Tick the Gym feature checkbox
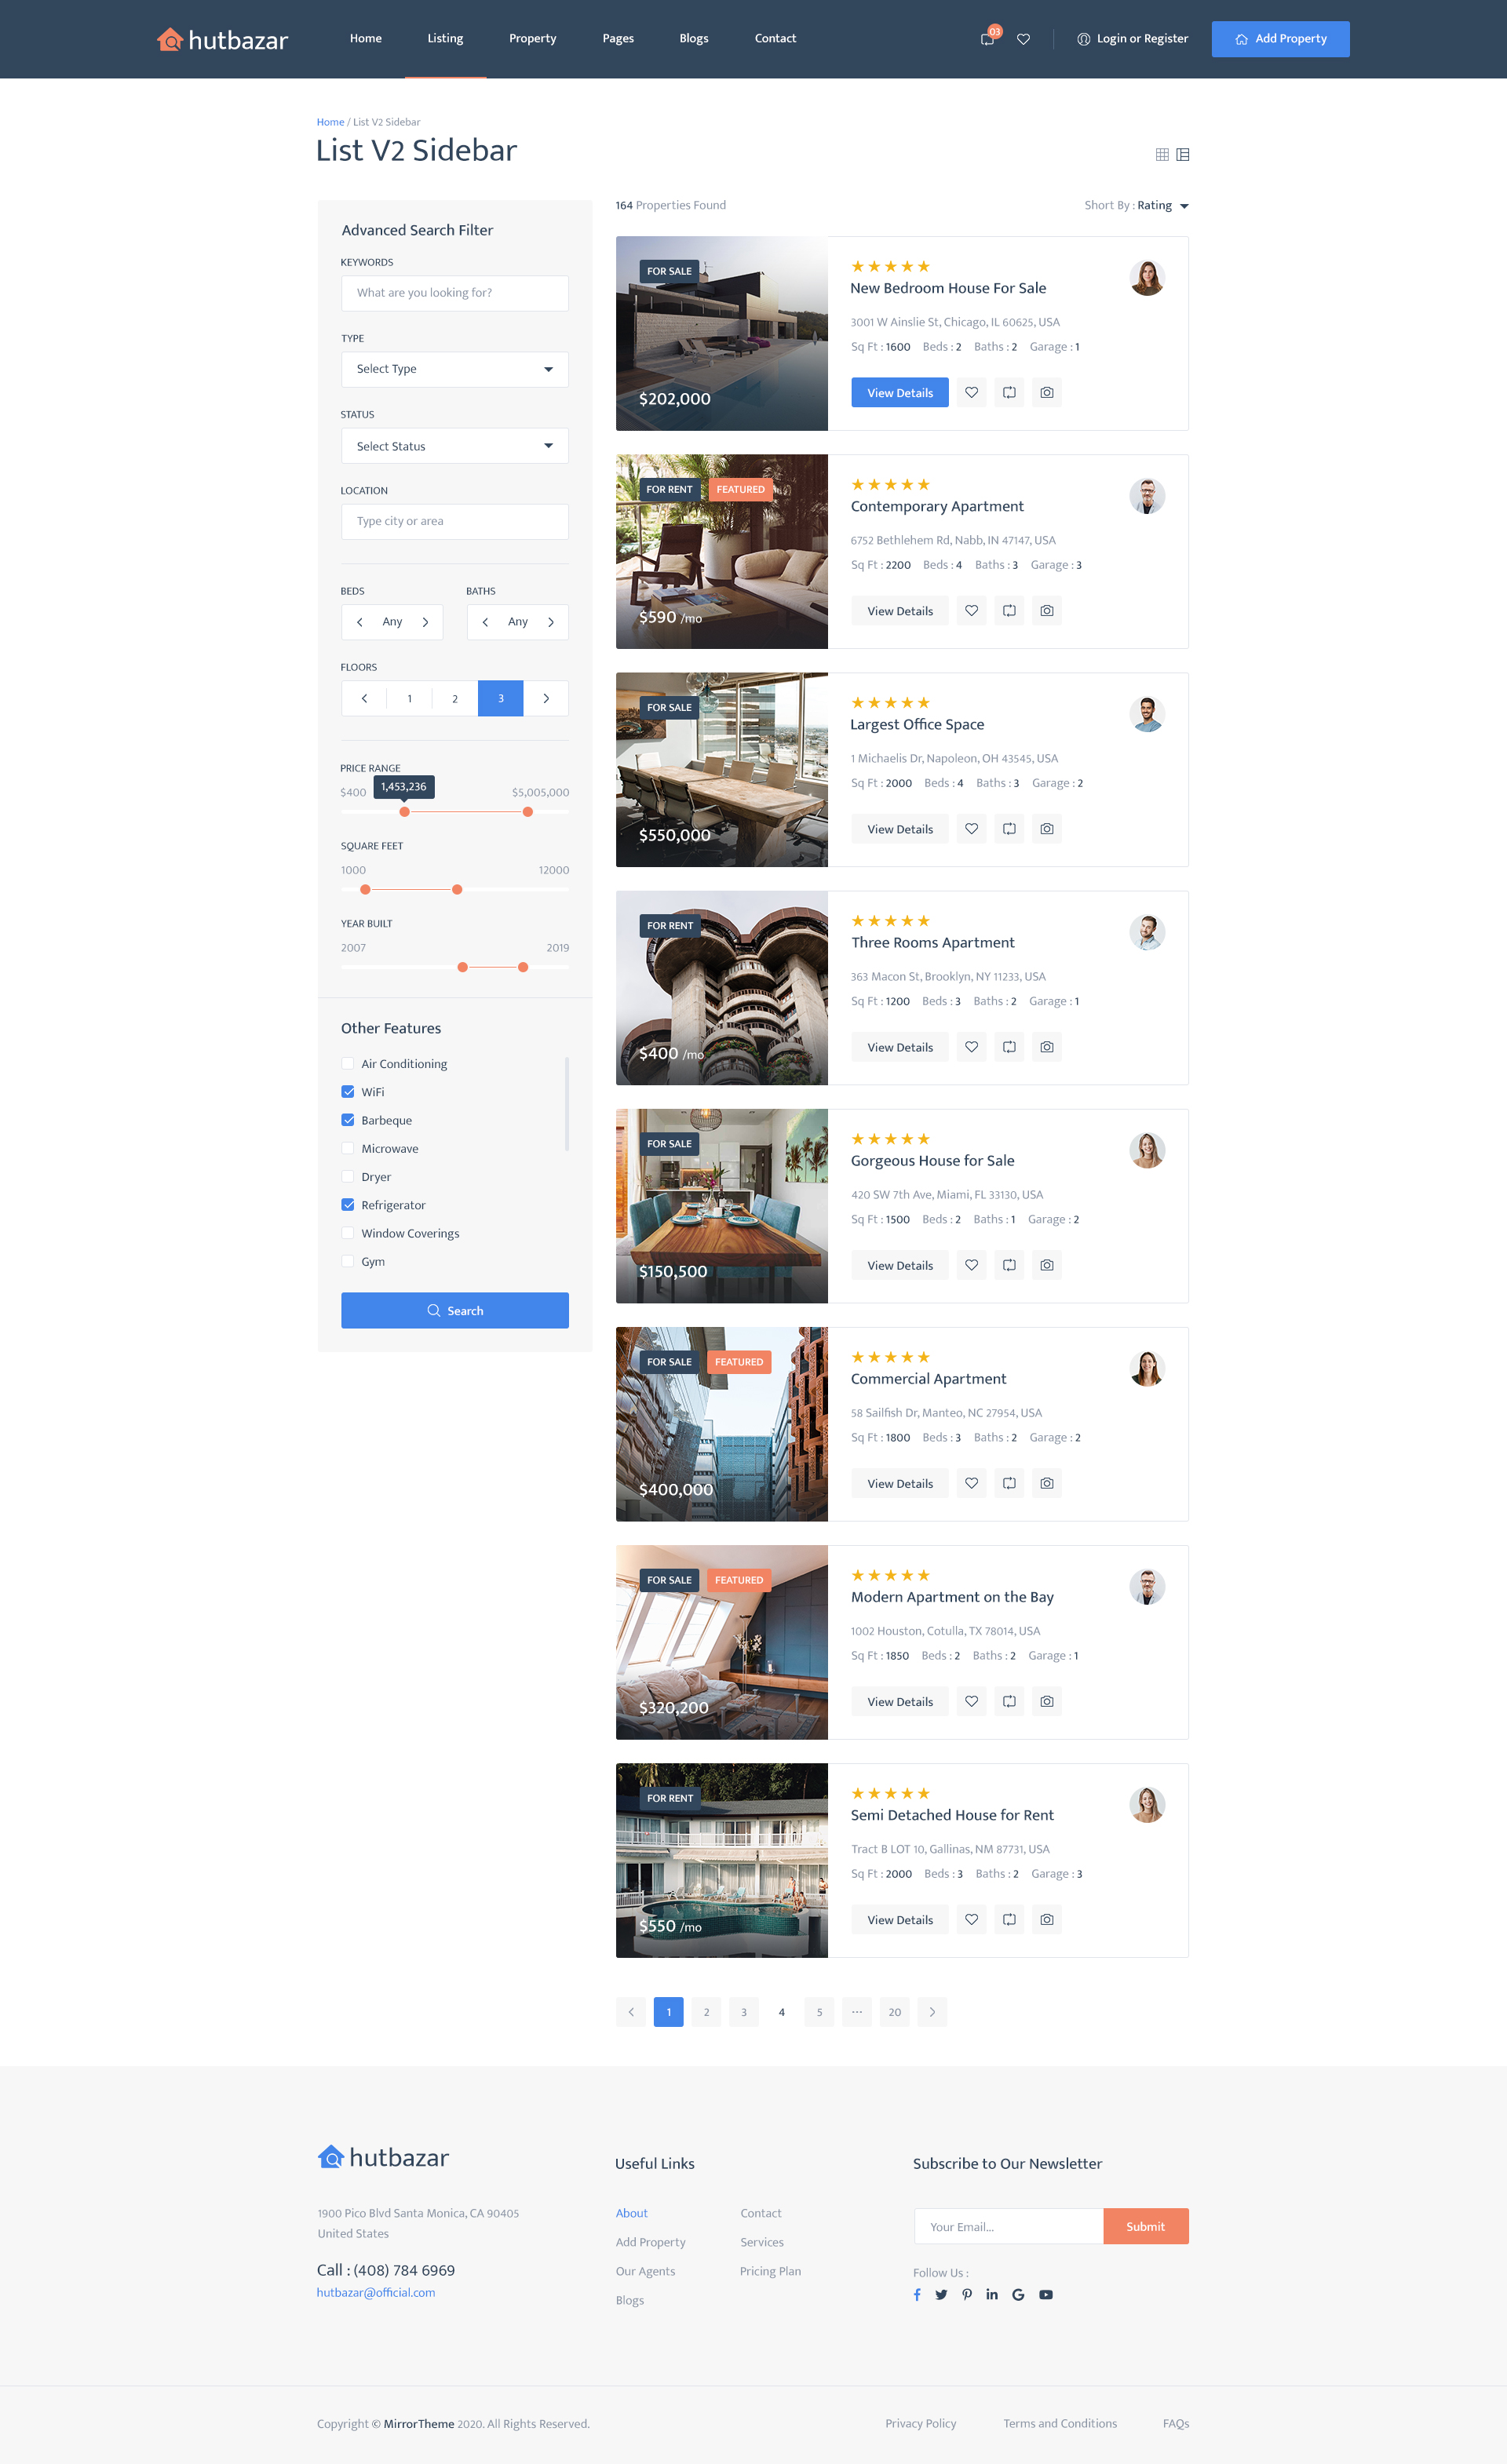The height and width of the screenshot is (2464, 1507). click(348, 1261)
